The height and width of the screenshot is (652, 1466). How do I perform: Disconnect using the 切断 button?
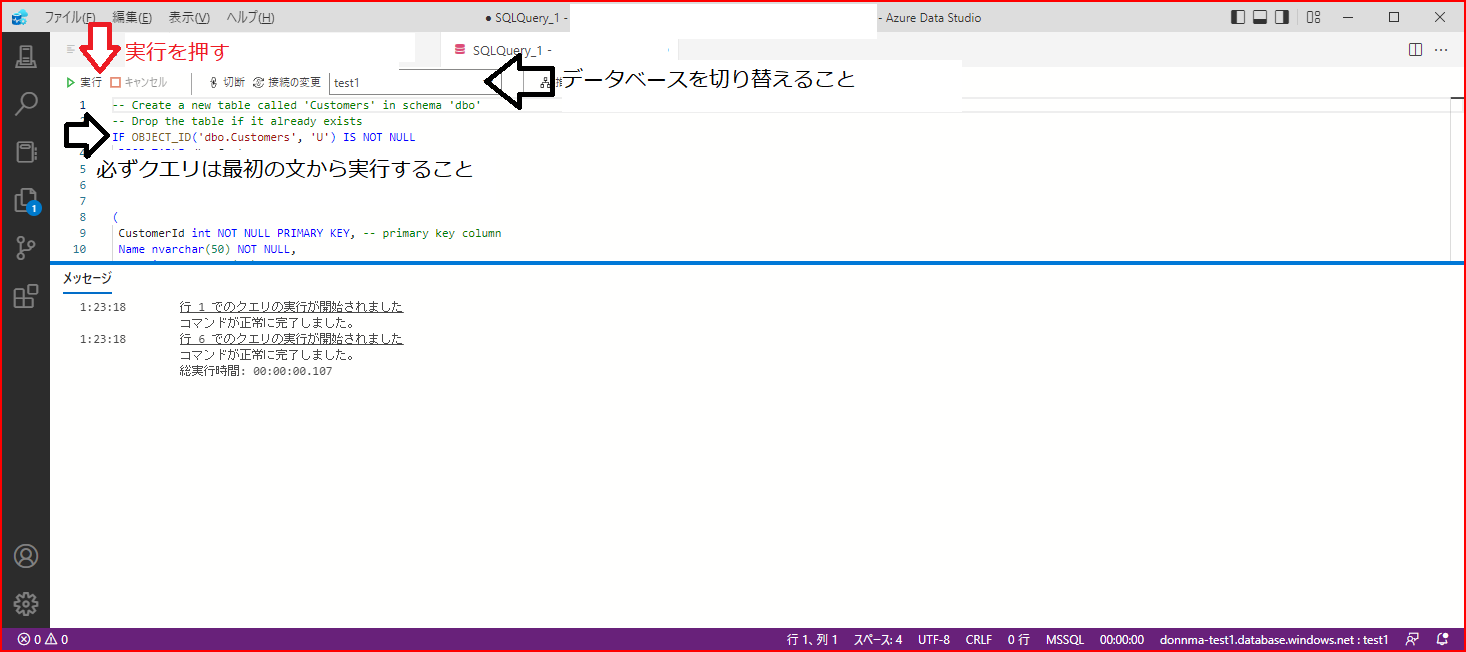(x=226, y=82)
